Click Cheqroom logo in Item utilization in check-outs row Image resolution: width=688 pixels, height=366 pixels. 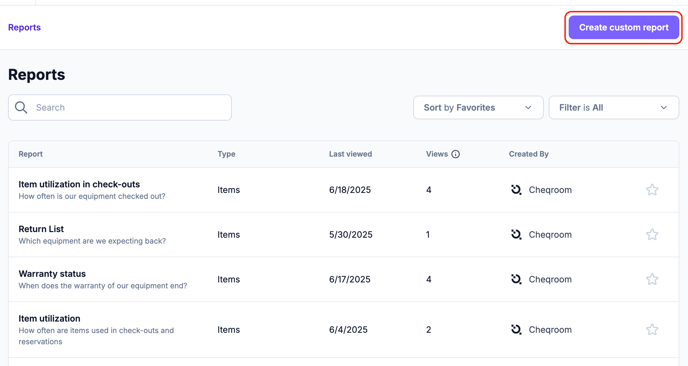516,190
